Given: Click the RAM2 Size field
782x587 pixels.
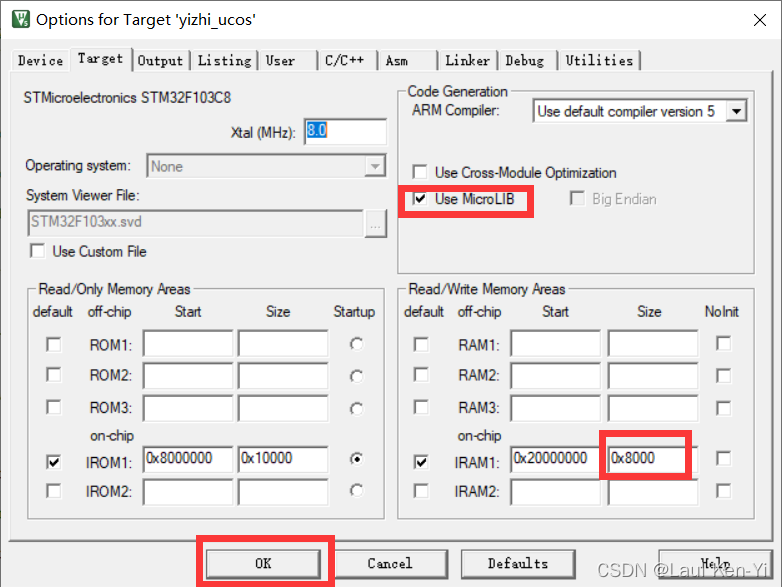Looking at the screenshot, I should [653, 376].
